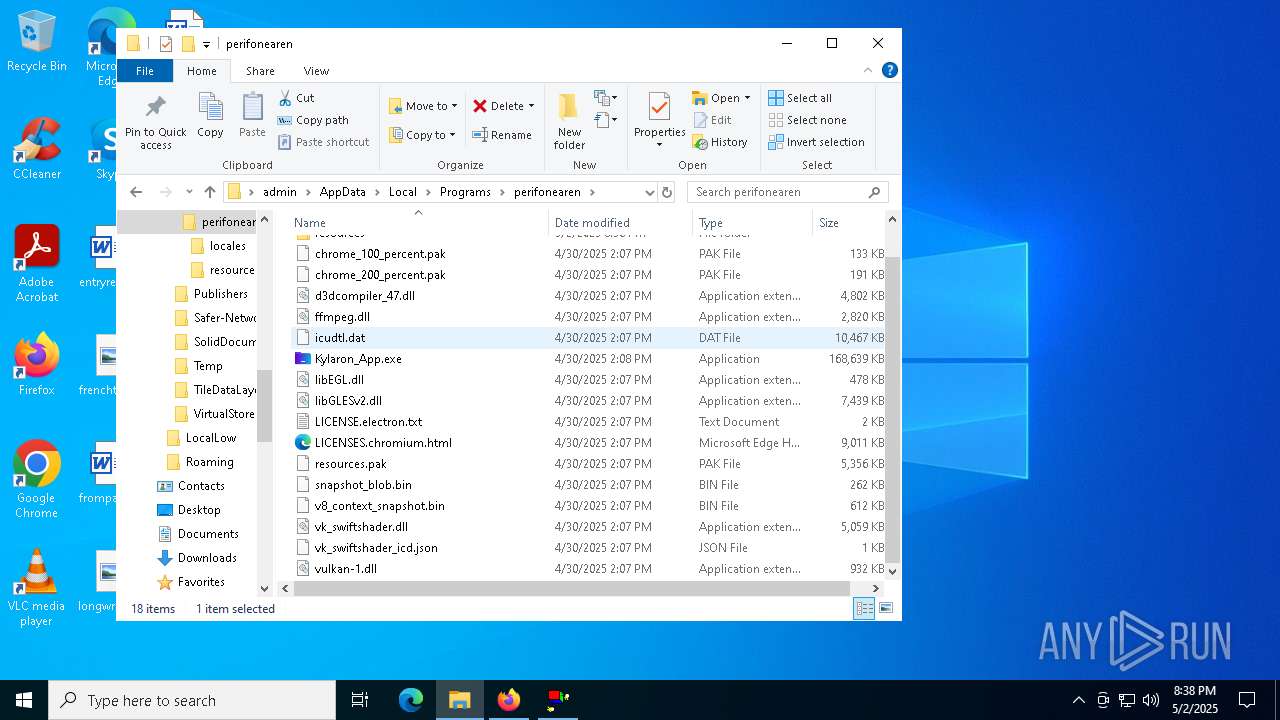
Task: Click the Type here to search box
Action: tap(192, 700)
